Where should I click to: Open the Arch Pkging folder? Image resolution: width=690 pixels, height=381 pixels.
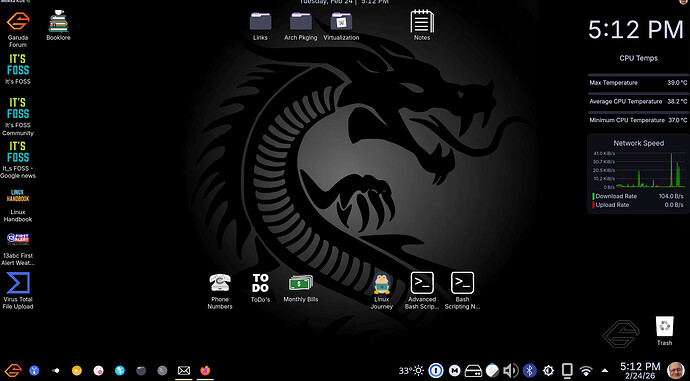pos(301,26)
